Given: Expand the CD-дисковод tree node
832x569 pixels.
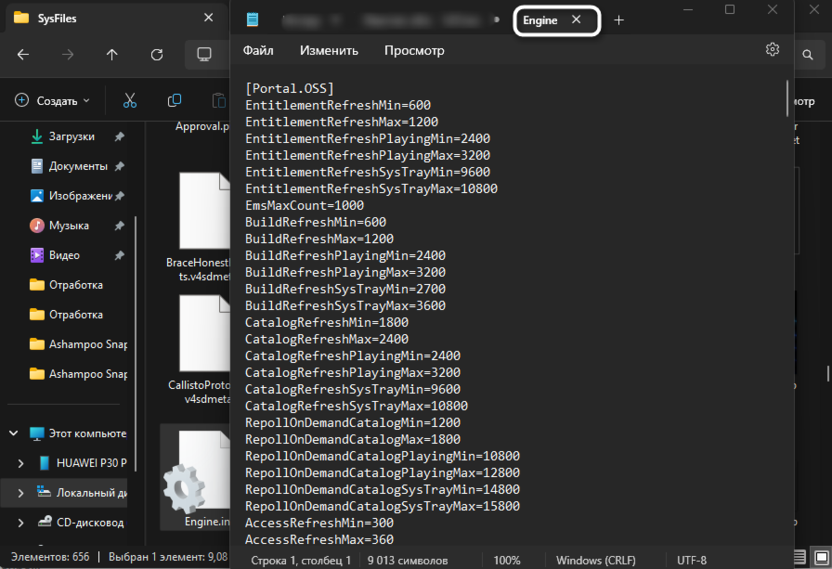Looking at the screenshot, I should [22, 522].
